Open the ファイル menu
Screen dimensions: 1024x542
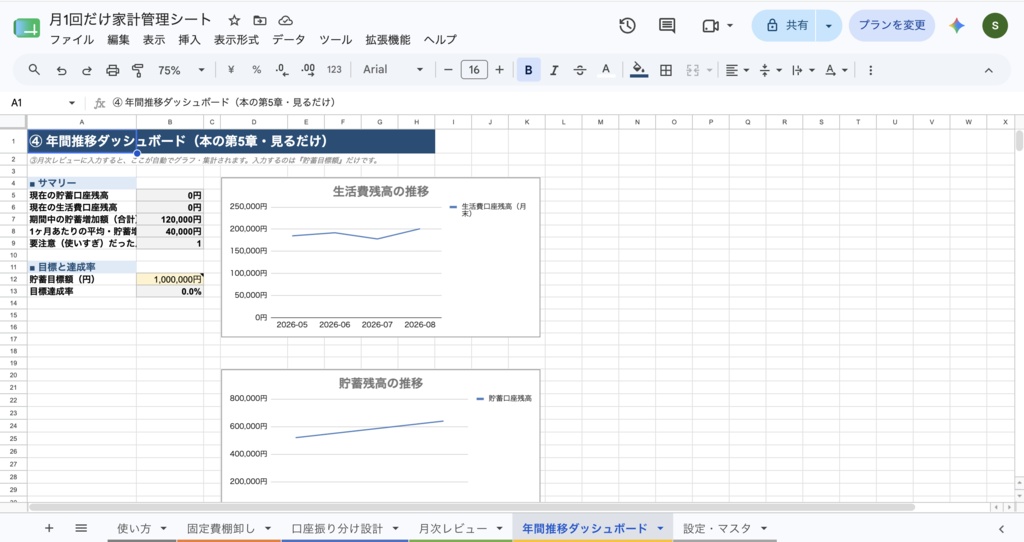pos(72,40)
